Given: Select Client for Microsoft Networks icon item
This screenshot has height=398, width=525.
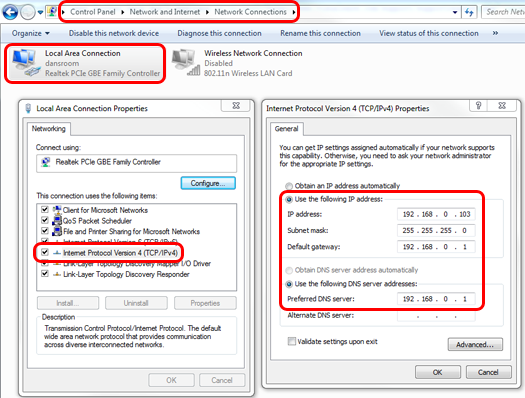Looking at the screenshot, I should (57, 210).
